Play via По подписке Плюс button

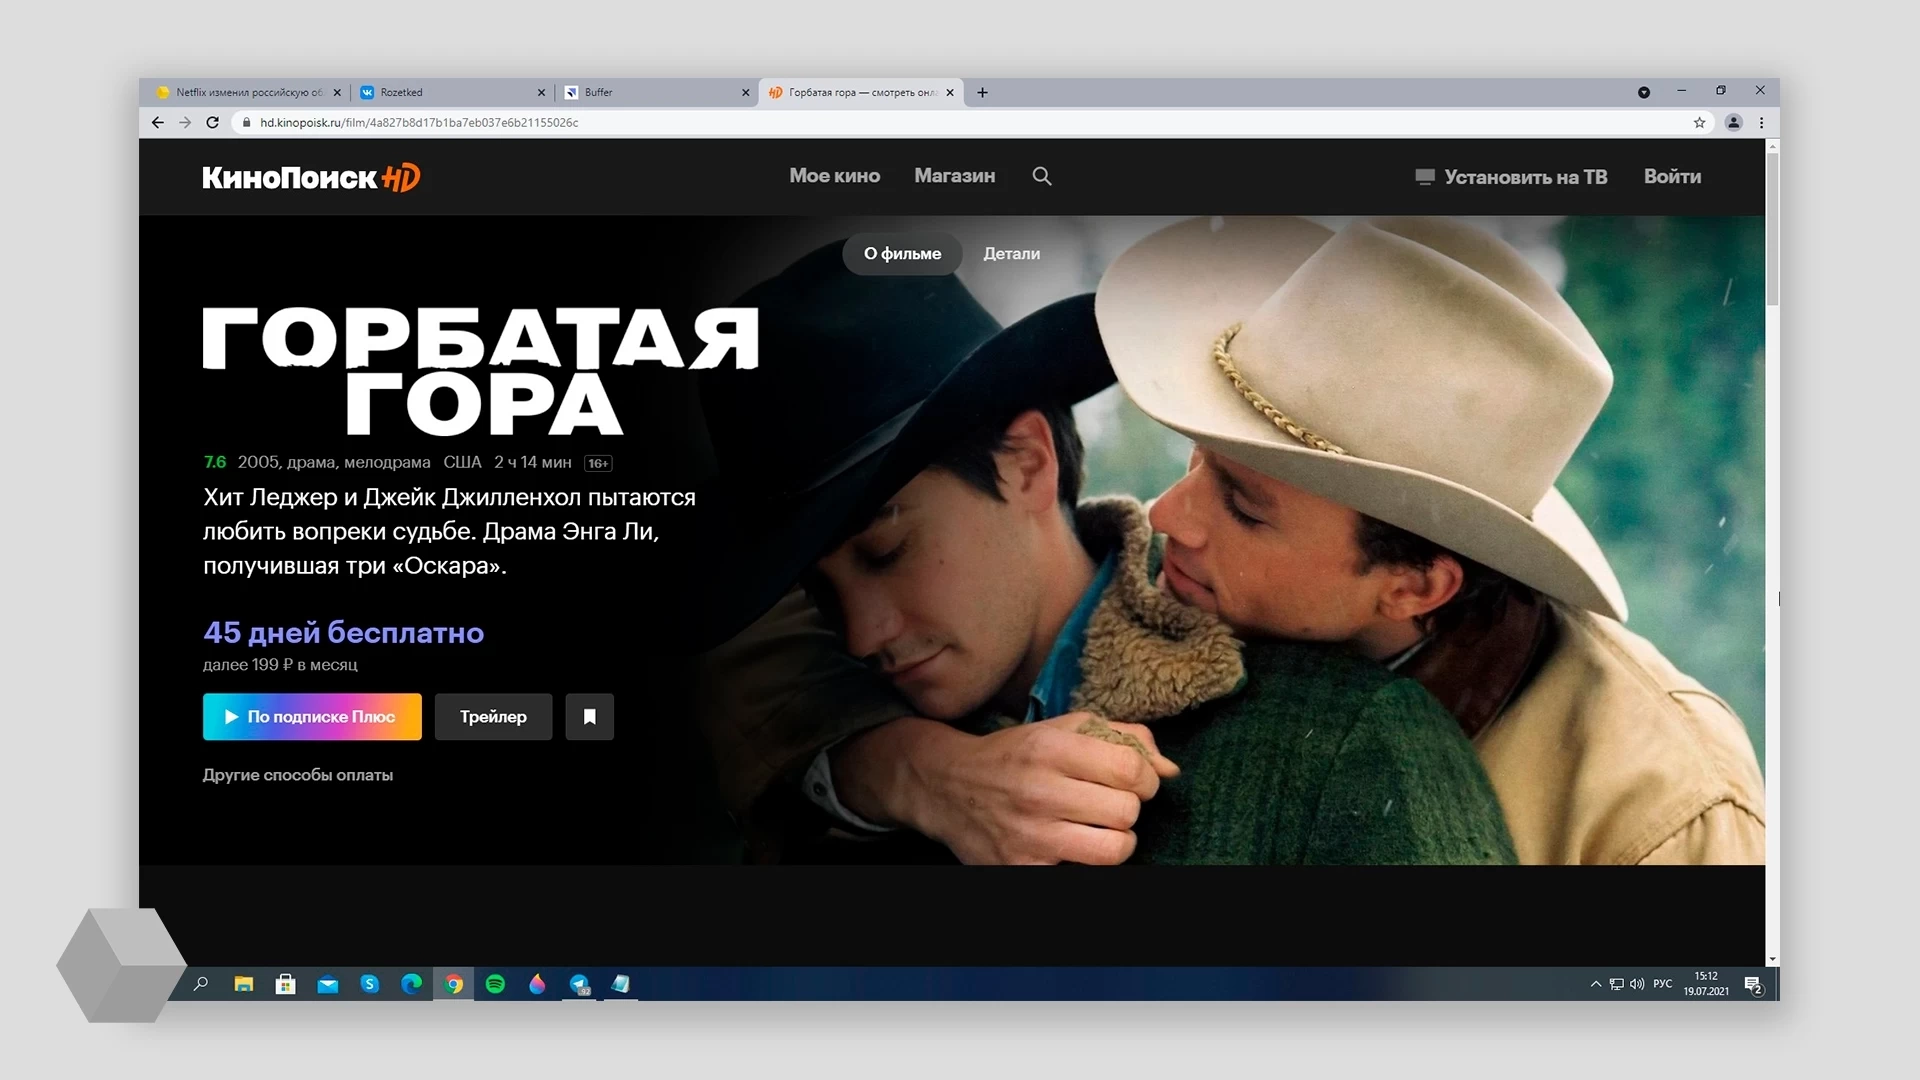312,717
